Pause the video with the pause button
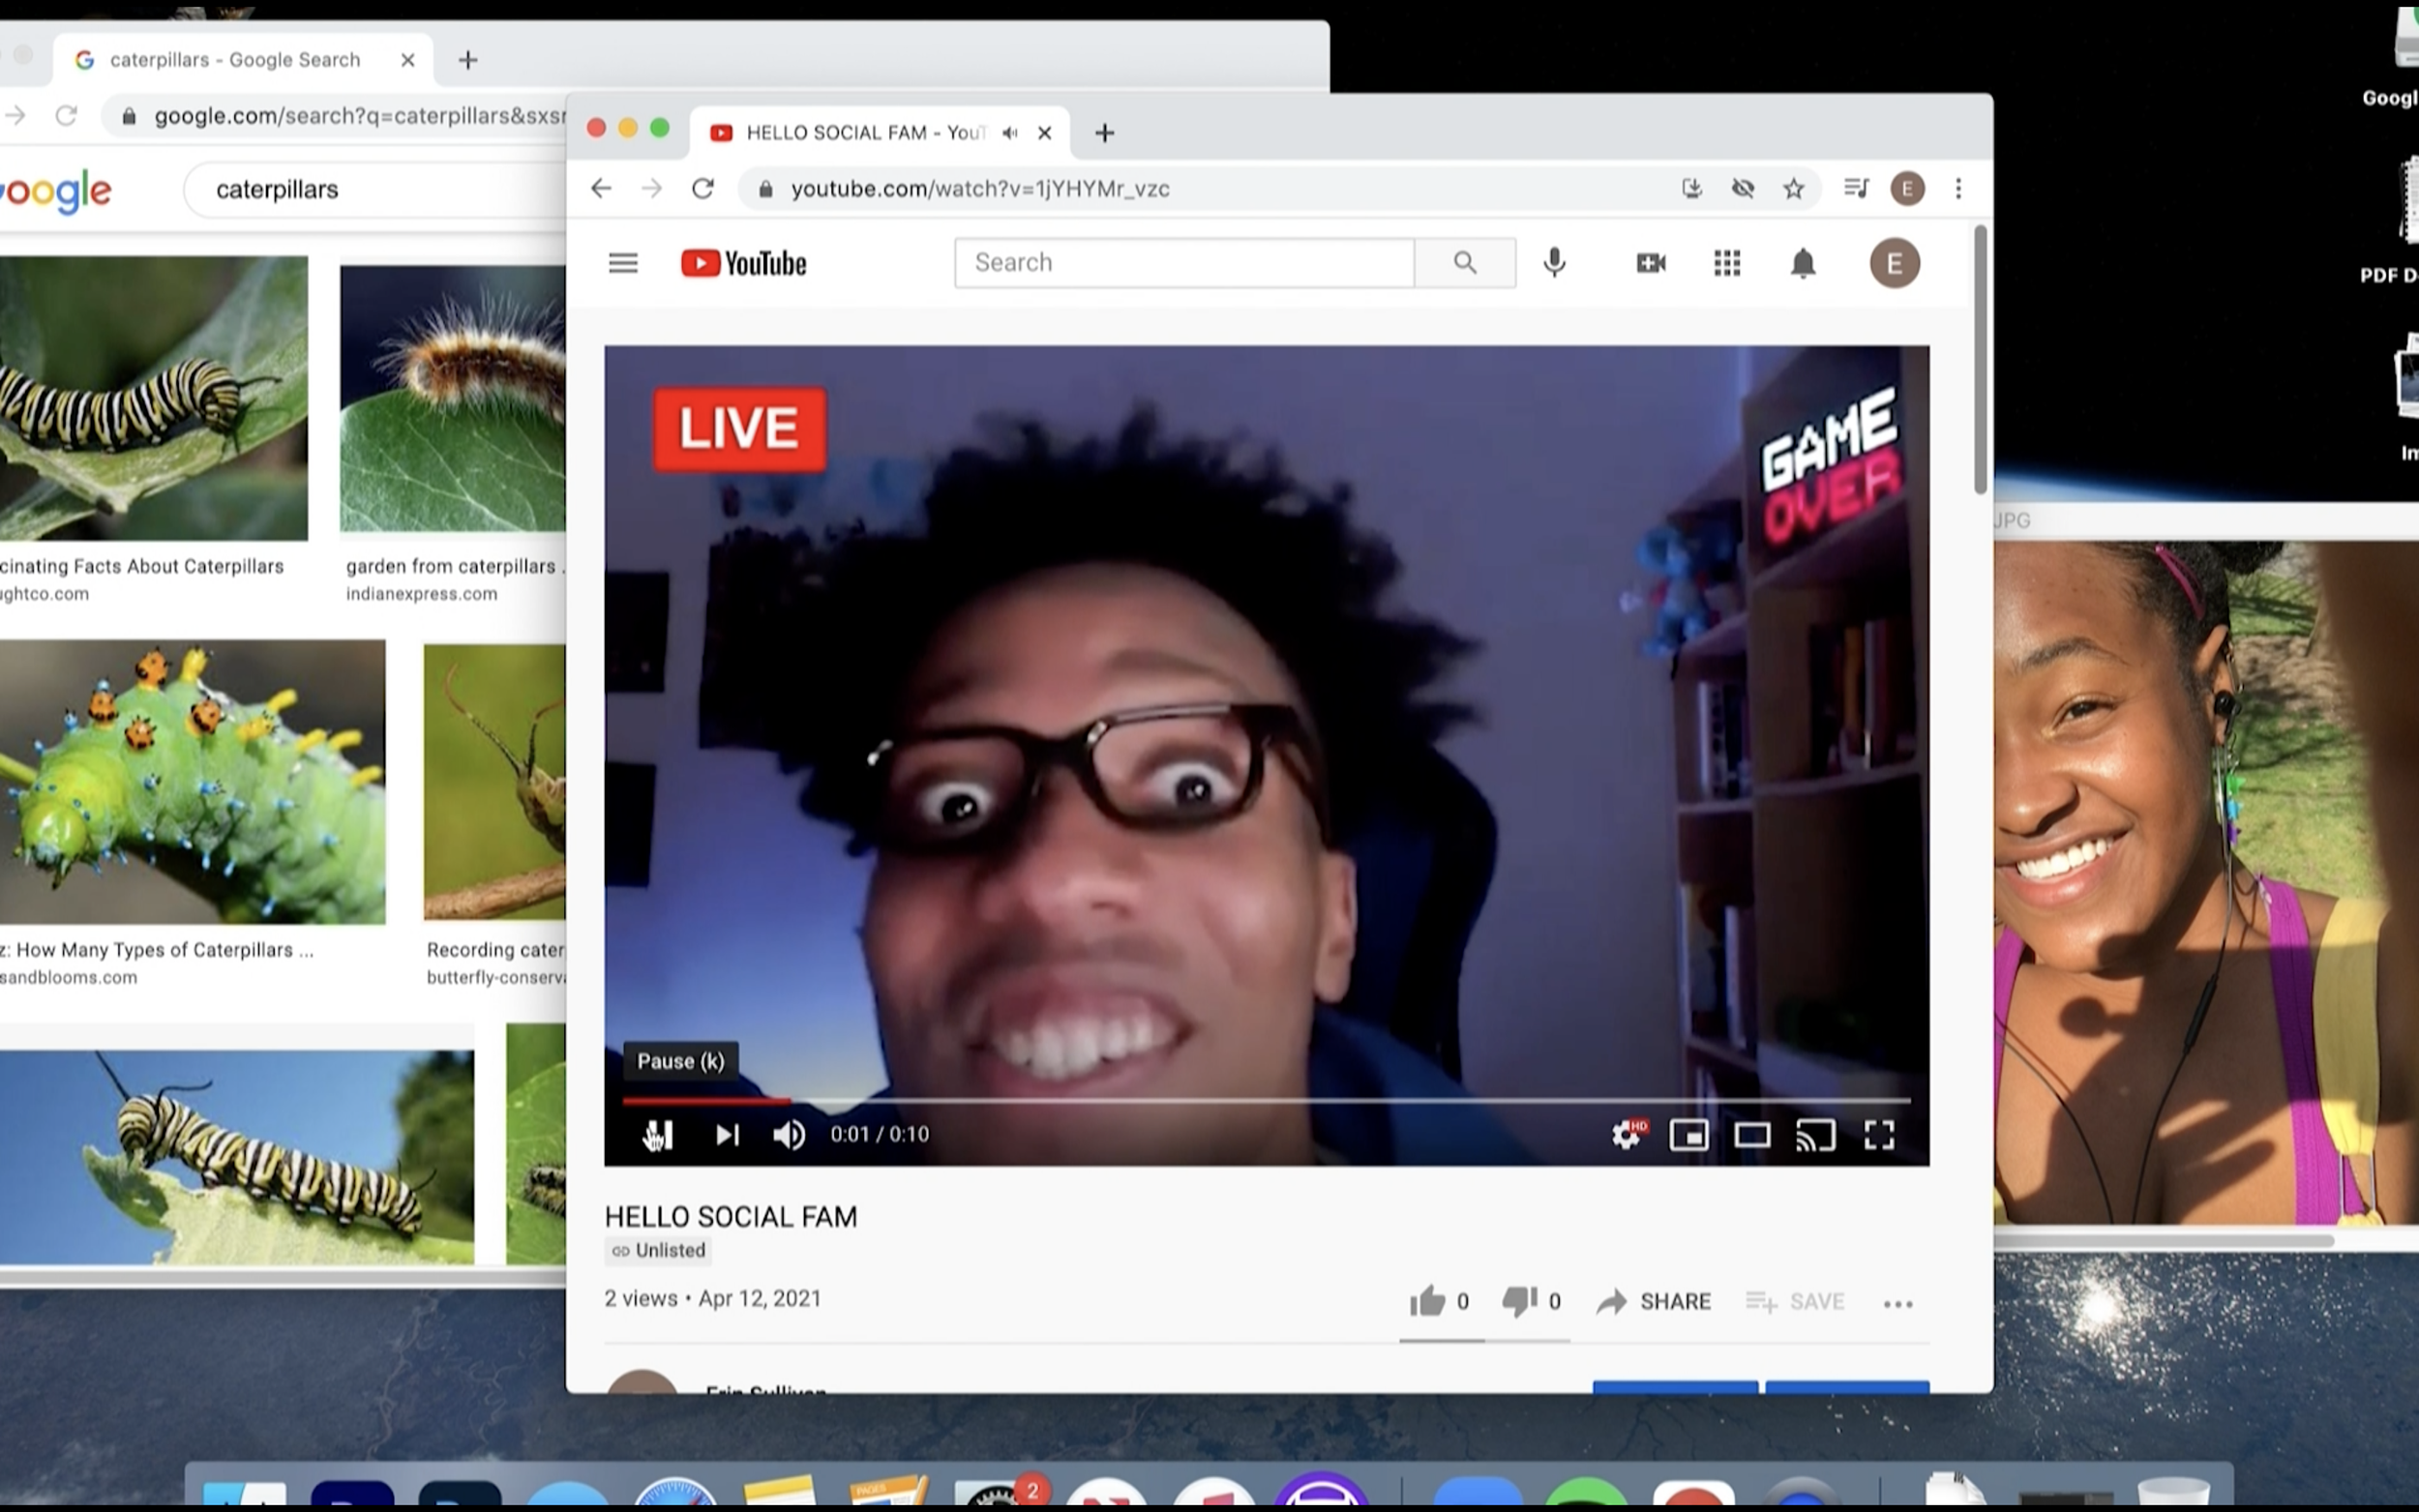Image resolution: width=2419 pixels, height=1512 pixels. click(658, 1134)
